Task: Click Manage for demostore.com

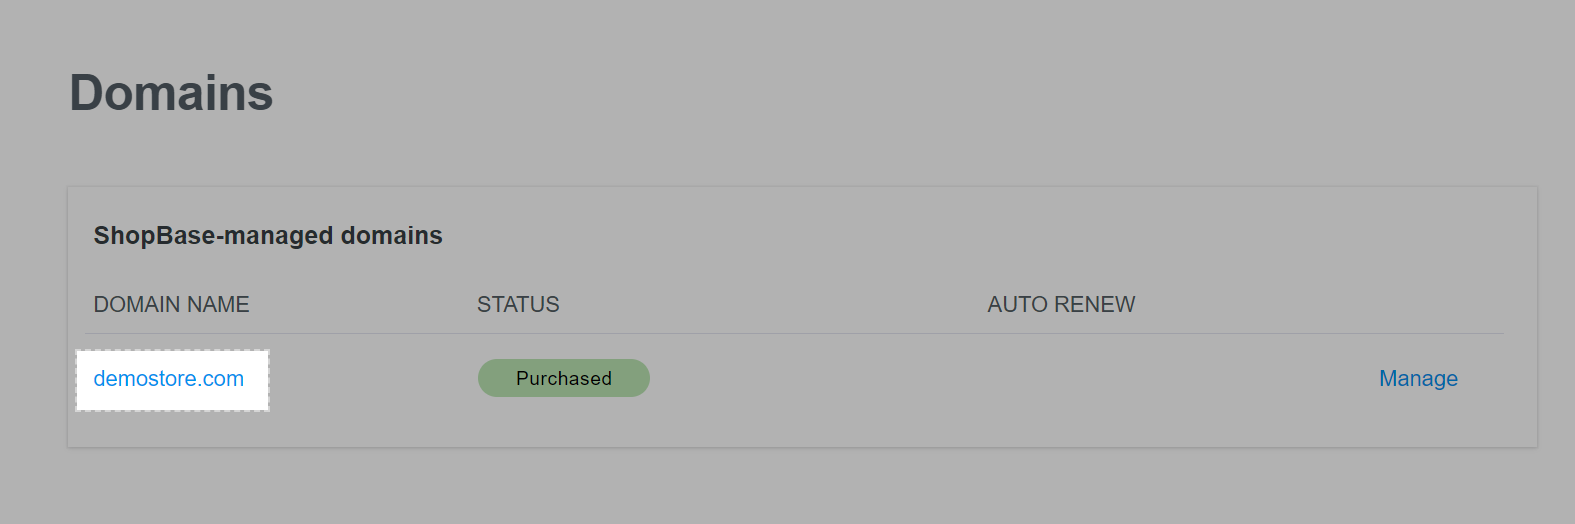Action: [x=1418, y=379]
